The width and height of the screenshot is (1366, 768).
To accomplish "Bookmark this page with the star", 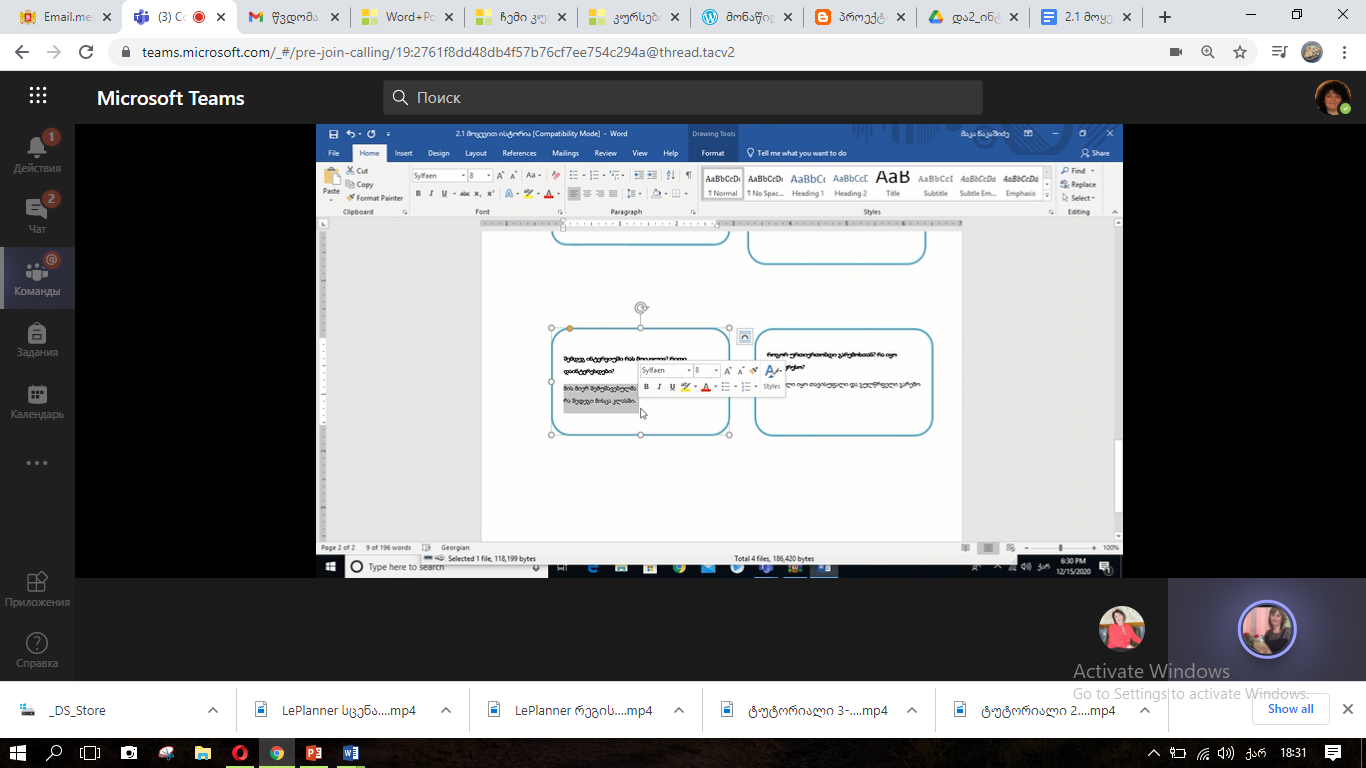I will click(x=1240, y=52).
